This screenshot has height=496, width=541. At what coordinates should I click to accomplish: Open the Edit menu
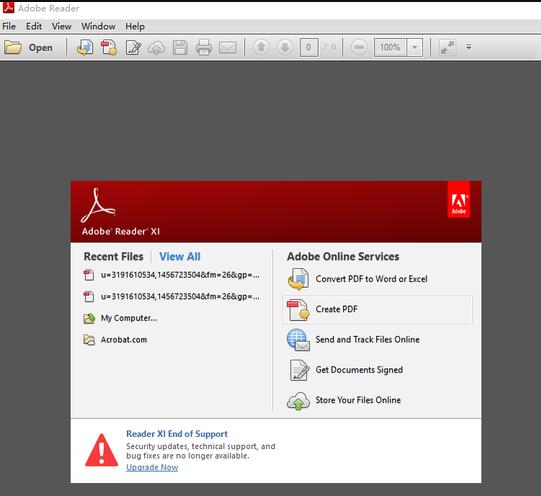[x=34, y=26]
